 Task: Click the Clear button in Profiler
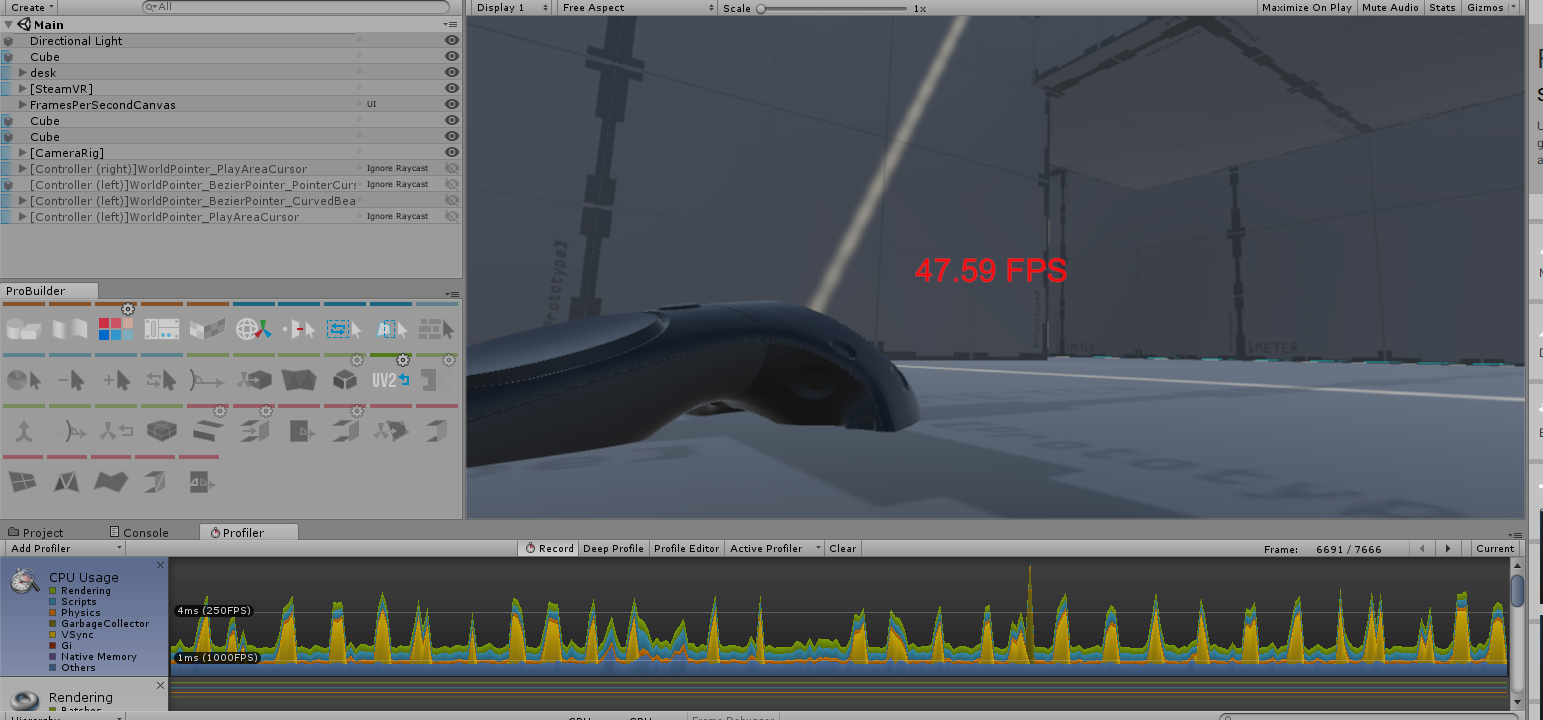pos(843,548)
